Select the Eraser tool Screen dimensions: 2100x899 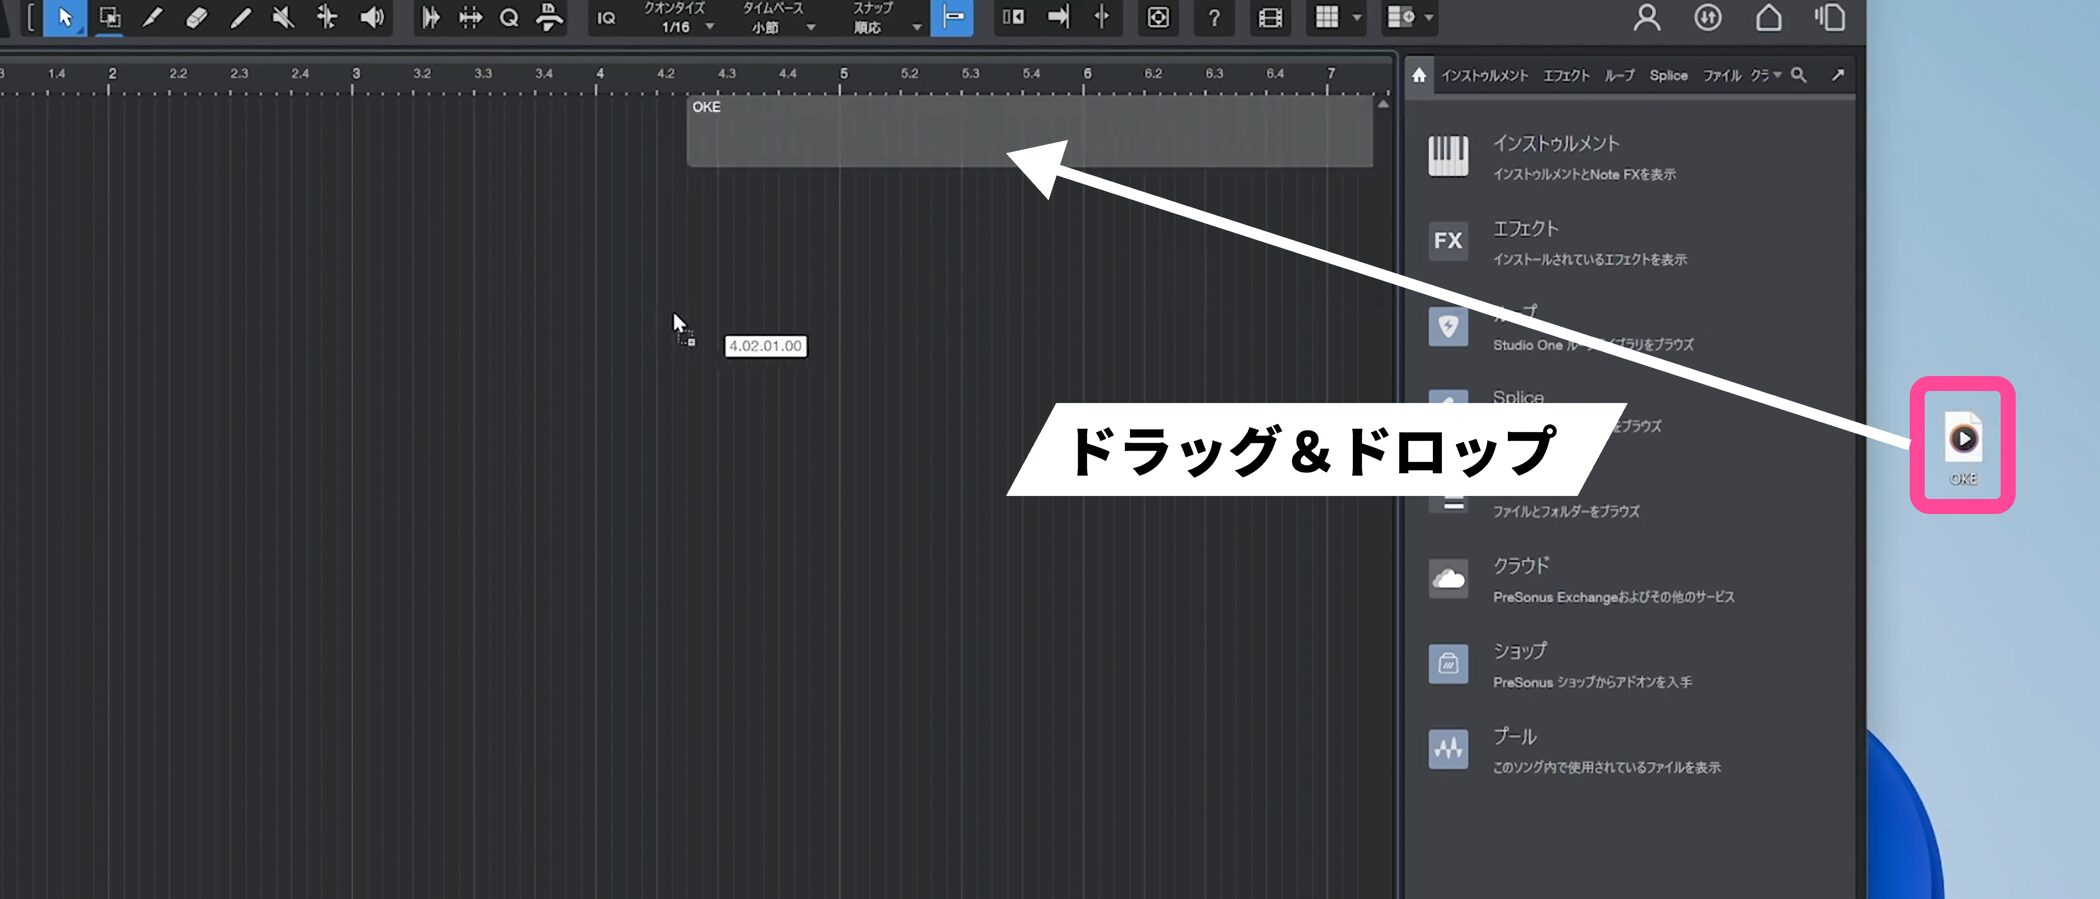[x=196, y=18]
